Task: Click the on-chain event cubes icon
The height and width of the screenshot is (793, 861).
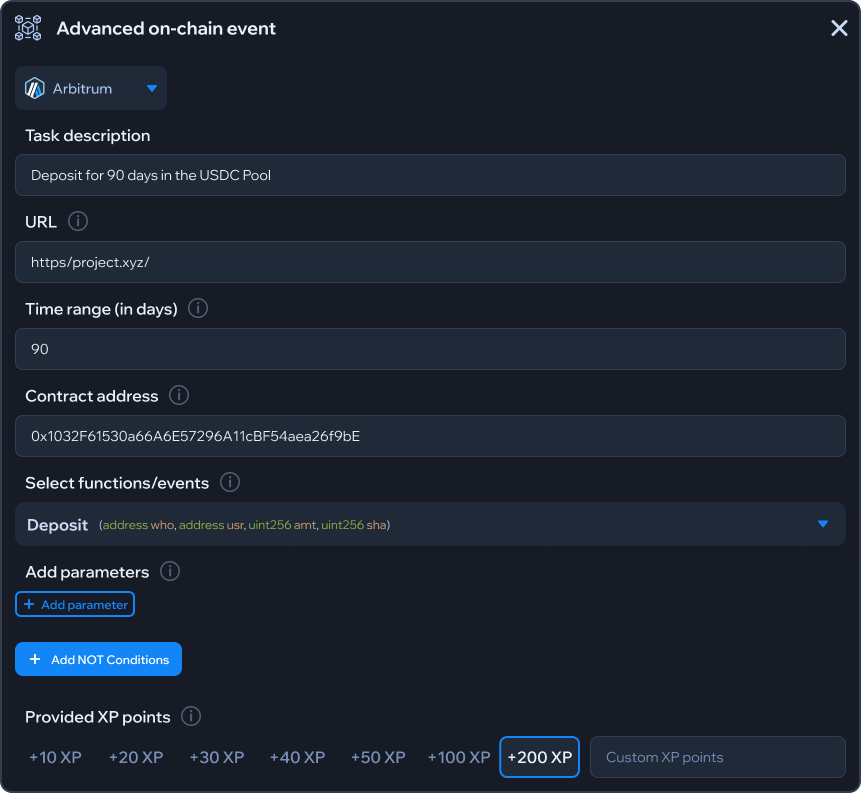Action: (x=28, y=28)
